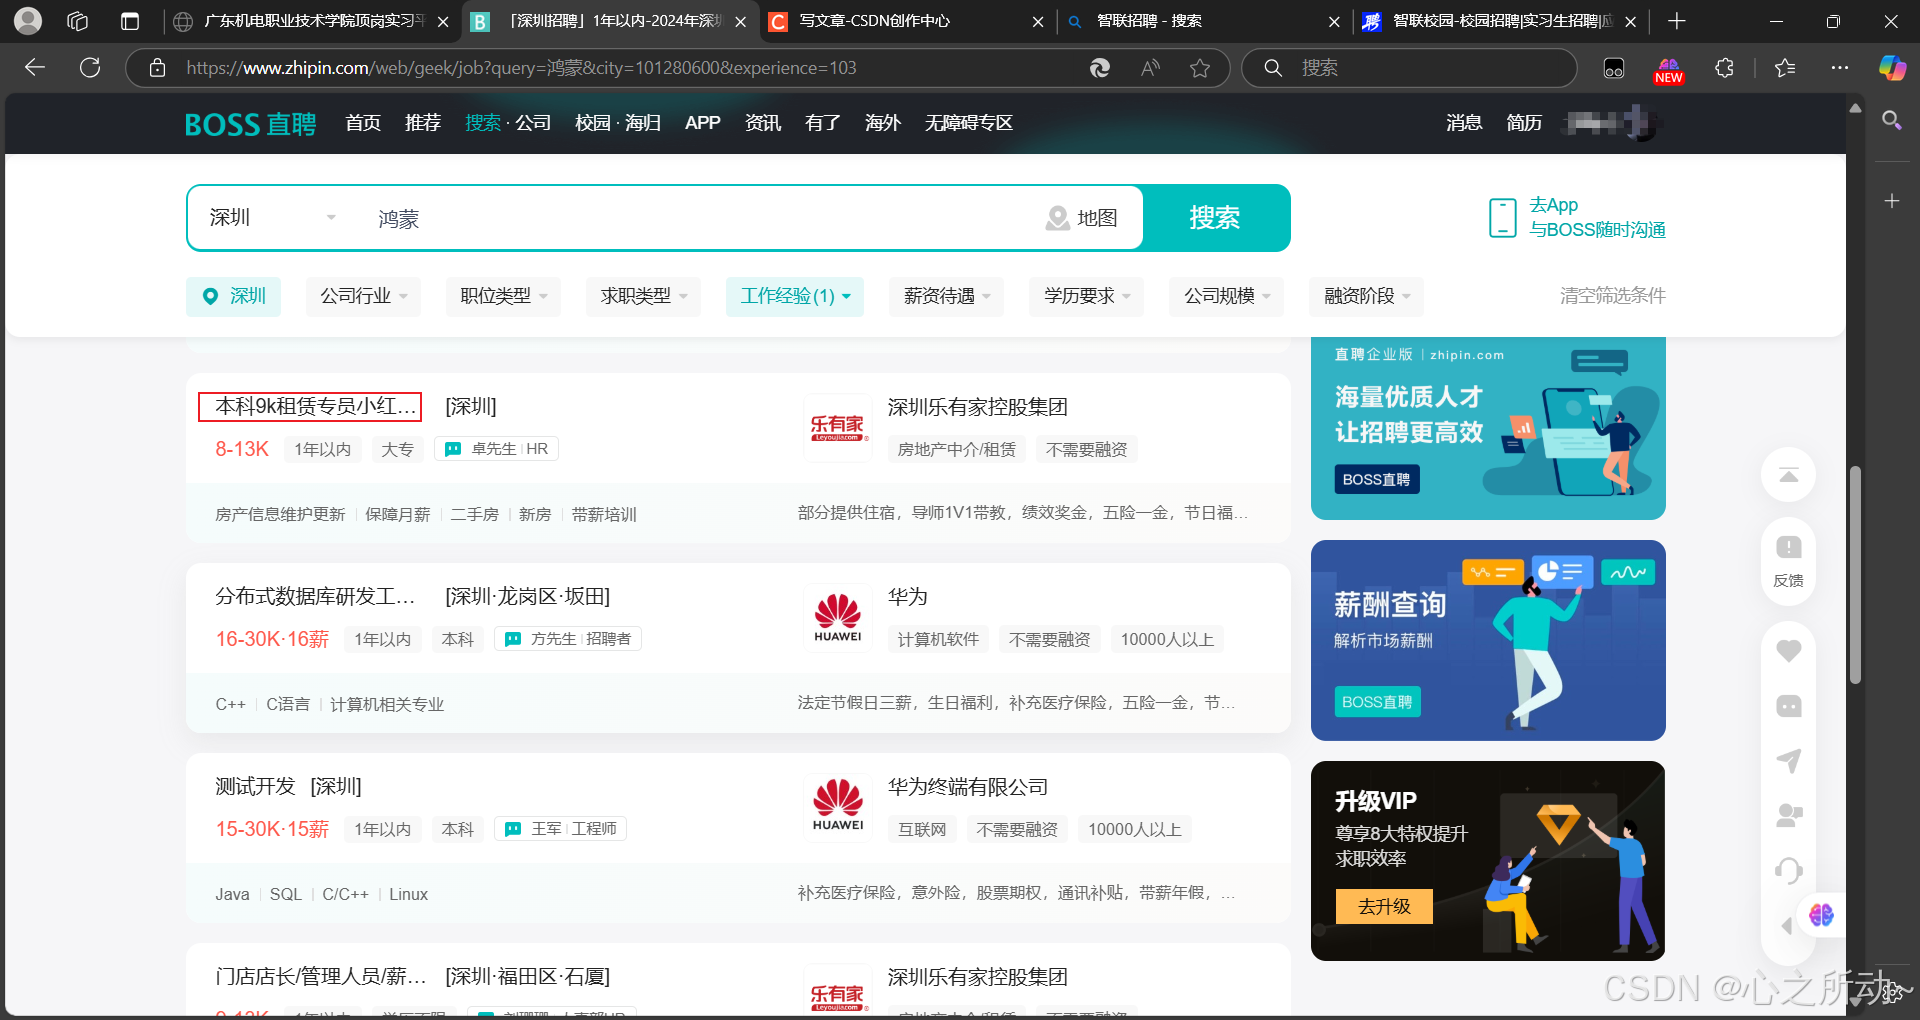The width and height of the screenshot is (1920, 1020).
Task: Switch to the 广东机电职业技术学院 tab
Action: pos(311,21)
